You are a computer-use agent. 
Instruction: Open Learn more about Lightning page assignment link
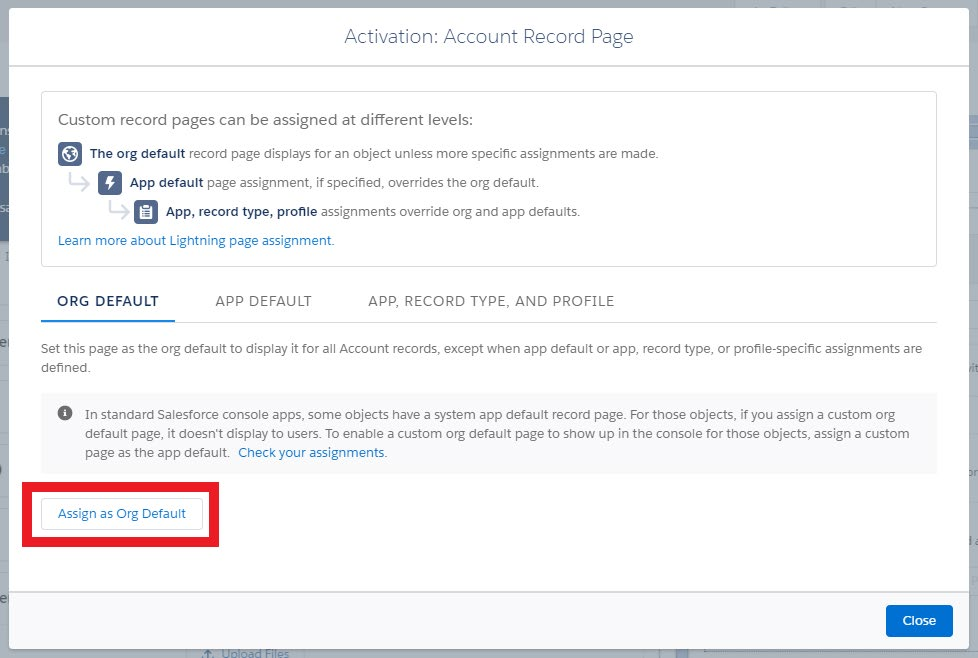196,241
